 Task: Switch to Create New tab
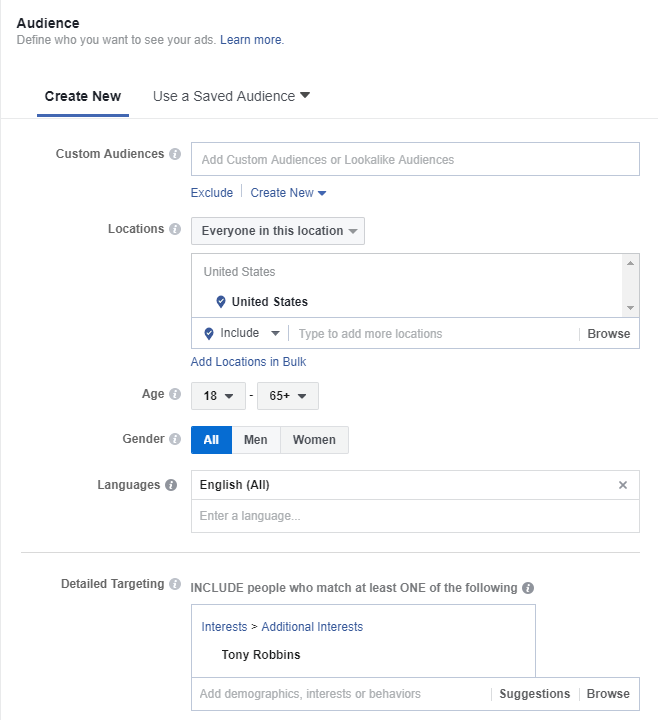pyautogui.click(x=83, y=97)
